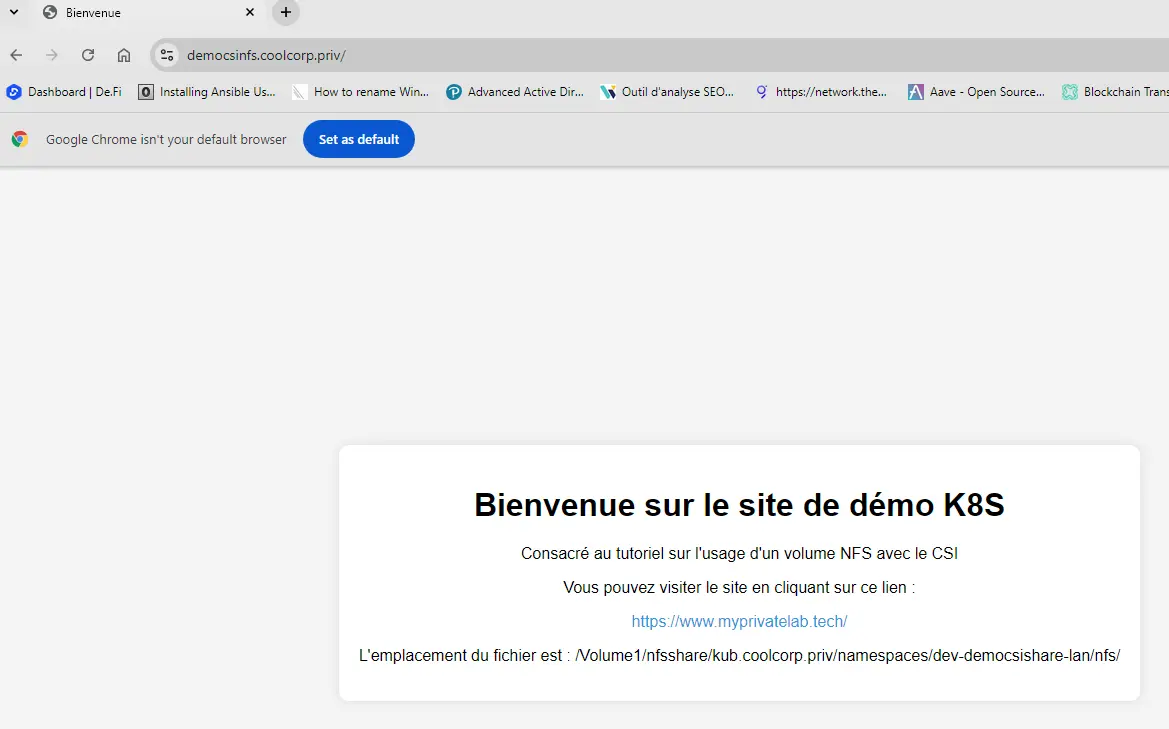Screen dimensions: 1169x729
Task: Open site information icon in address bar
Action: [167, 55]
